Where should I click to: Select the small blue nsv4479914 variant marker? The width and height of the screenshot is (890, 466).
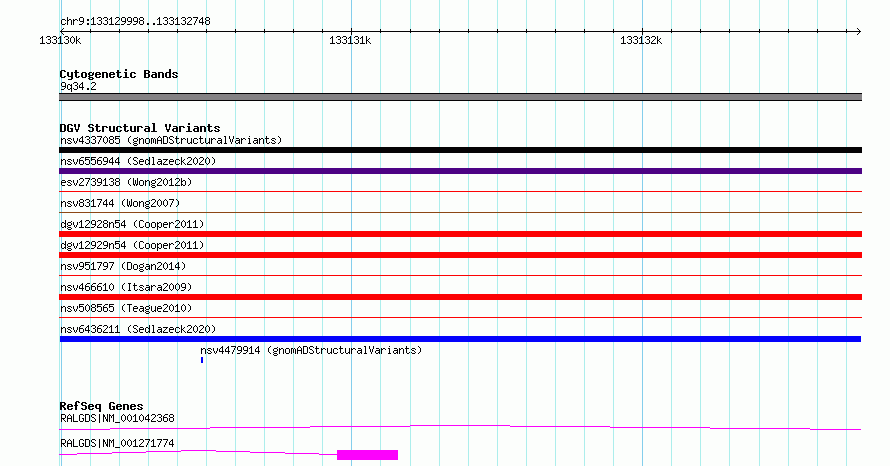coord(201,360)
